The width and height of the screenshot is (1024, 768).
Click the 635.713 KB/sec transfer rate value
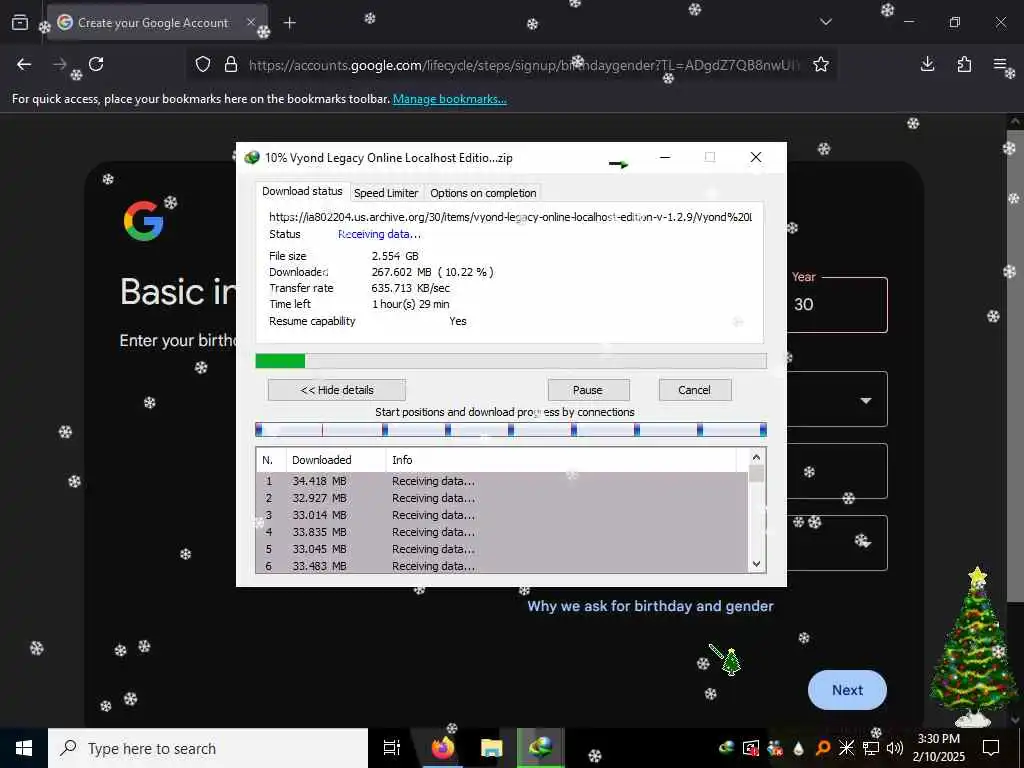click(x=410, y=288)
